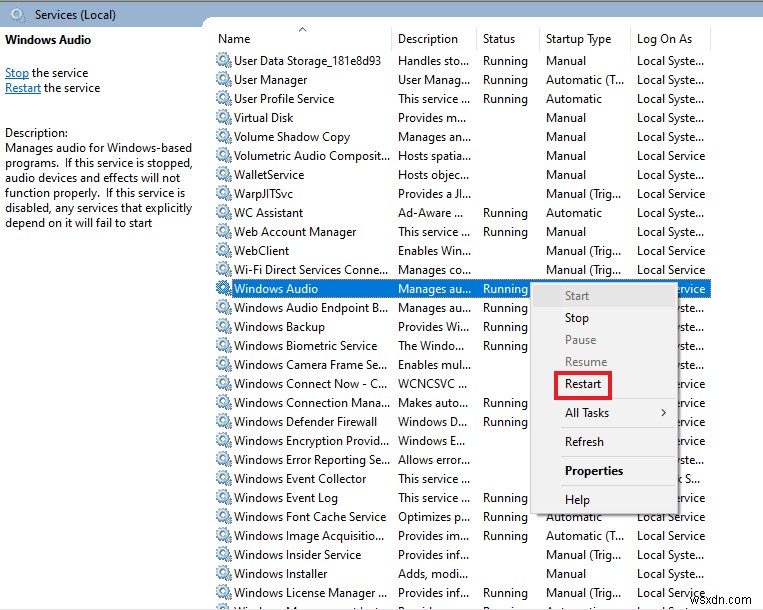Click the WarpJITSvc service icon
Screen dimensions: 763x610
223,193
